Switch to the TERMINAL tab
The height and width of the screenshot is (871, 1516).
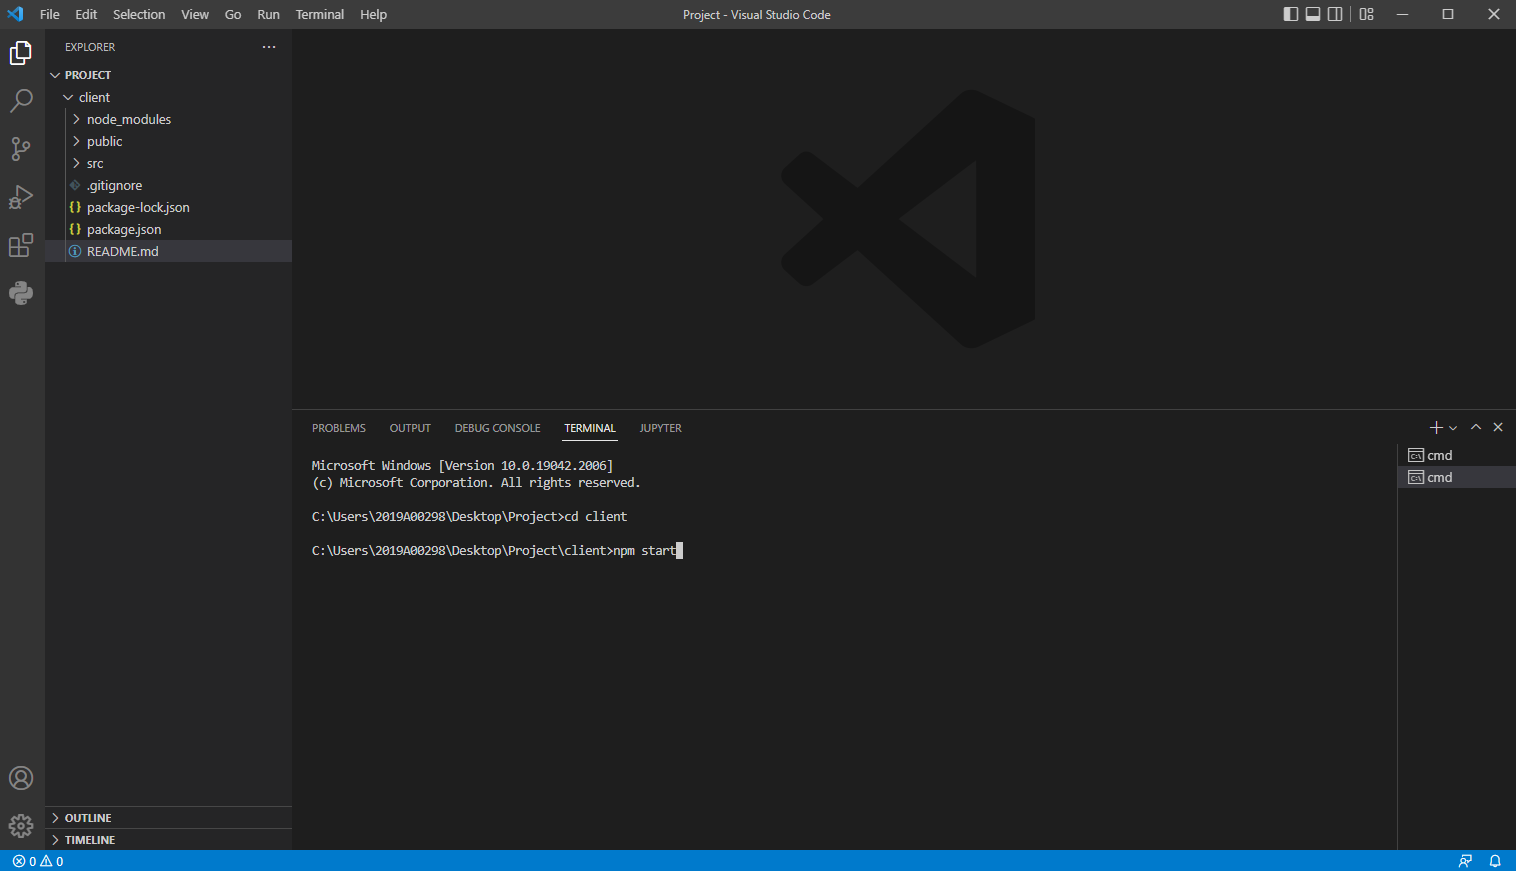590,428
